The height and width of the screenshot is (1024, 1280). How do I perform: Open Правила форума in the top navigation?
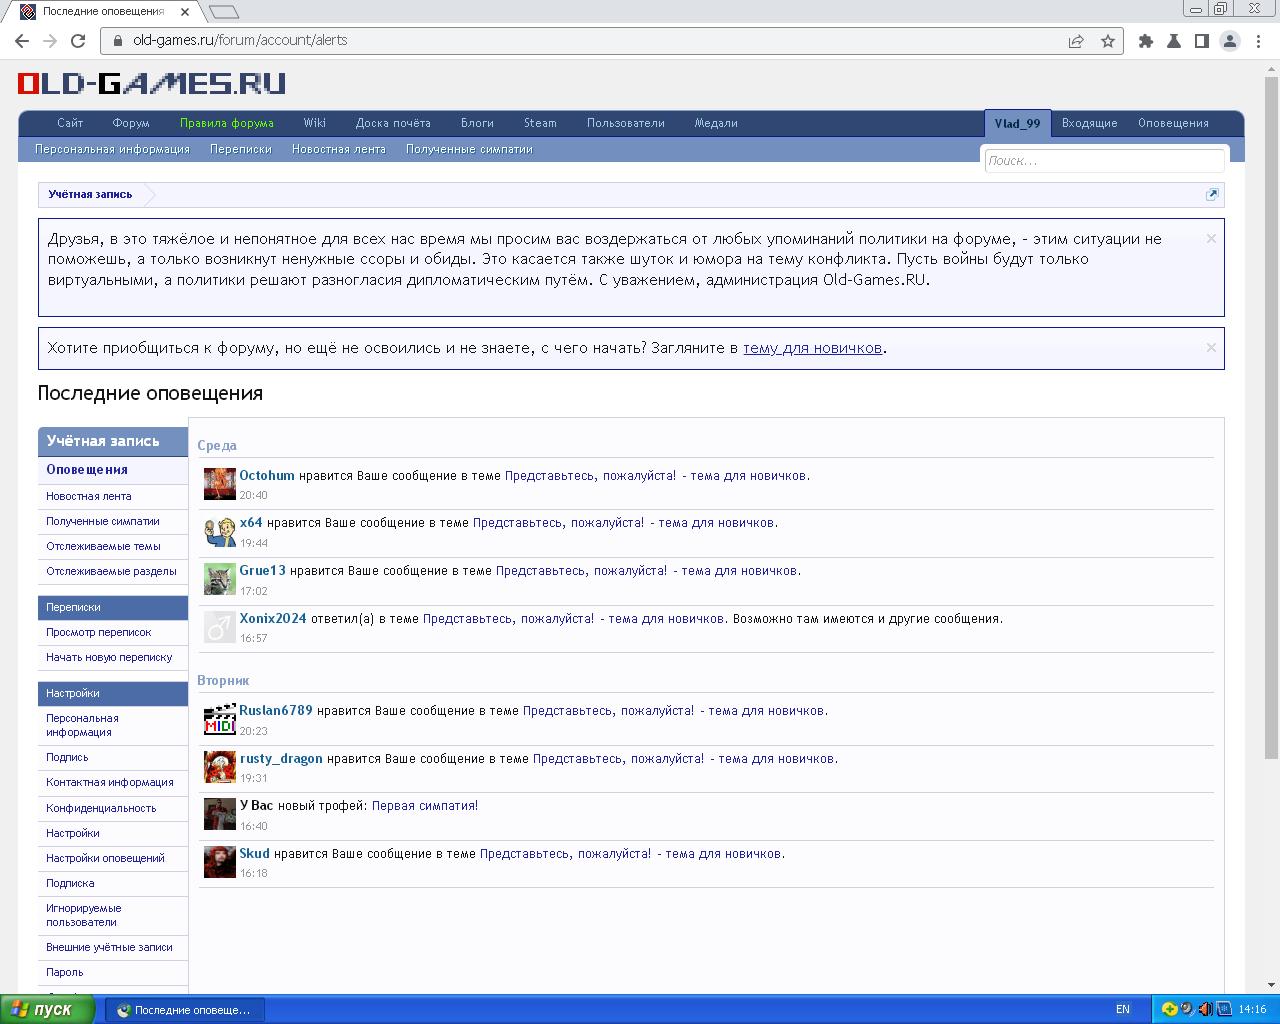(227, 123)
